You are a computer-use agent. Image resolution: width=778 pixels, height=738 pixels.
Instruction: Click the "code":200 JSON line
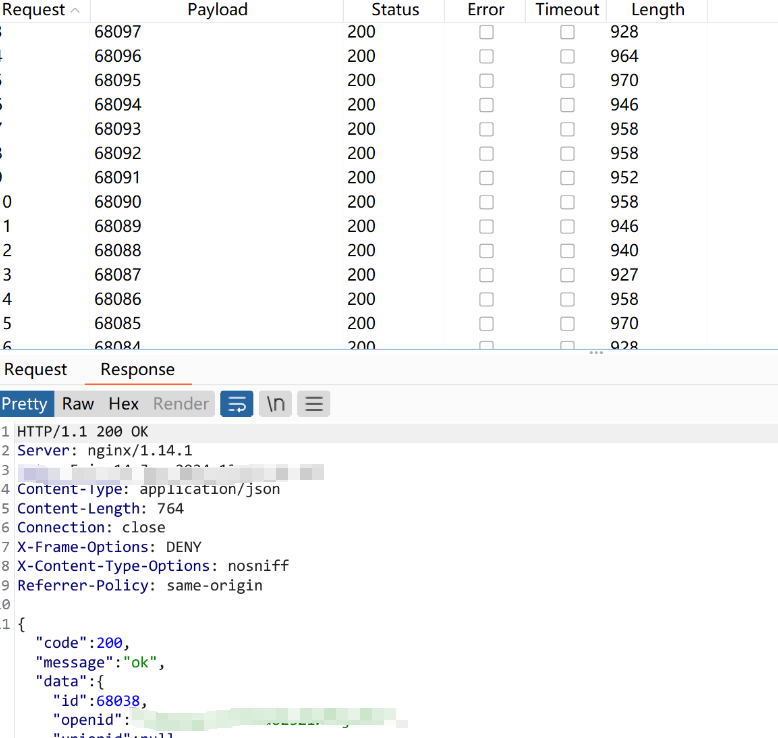[x=82, y=643]
